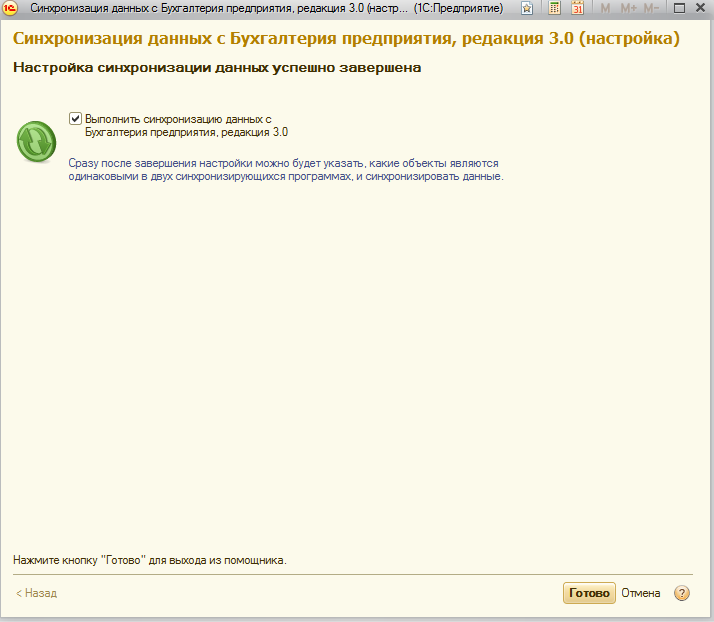Click the checkbox label 'Бухгалтерия предприятия, редакция 3.0'
Image resolution: width=714 pixels, height=622 pixels.
(187, 132)
